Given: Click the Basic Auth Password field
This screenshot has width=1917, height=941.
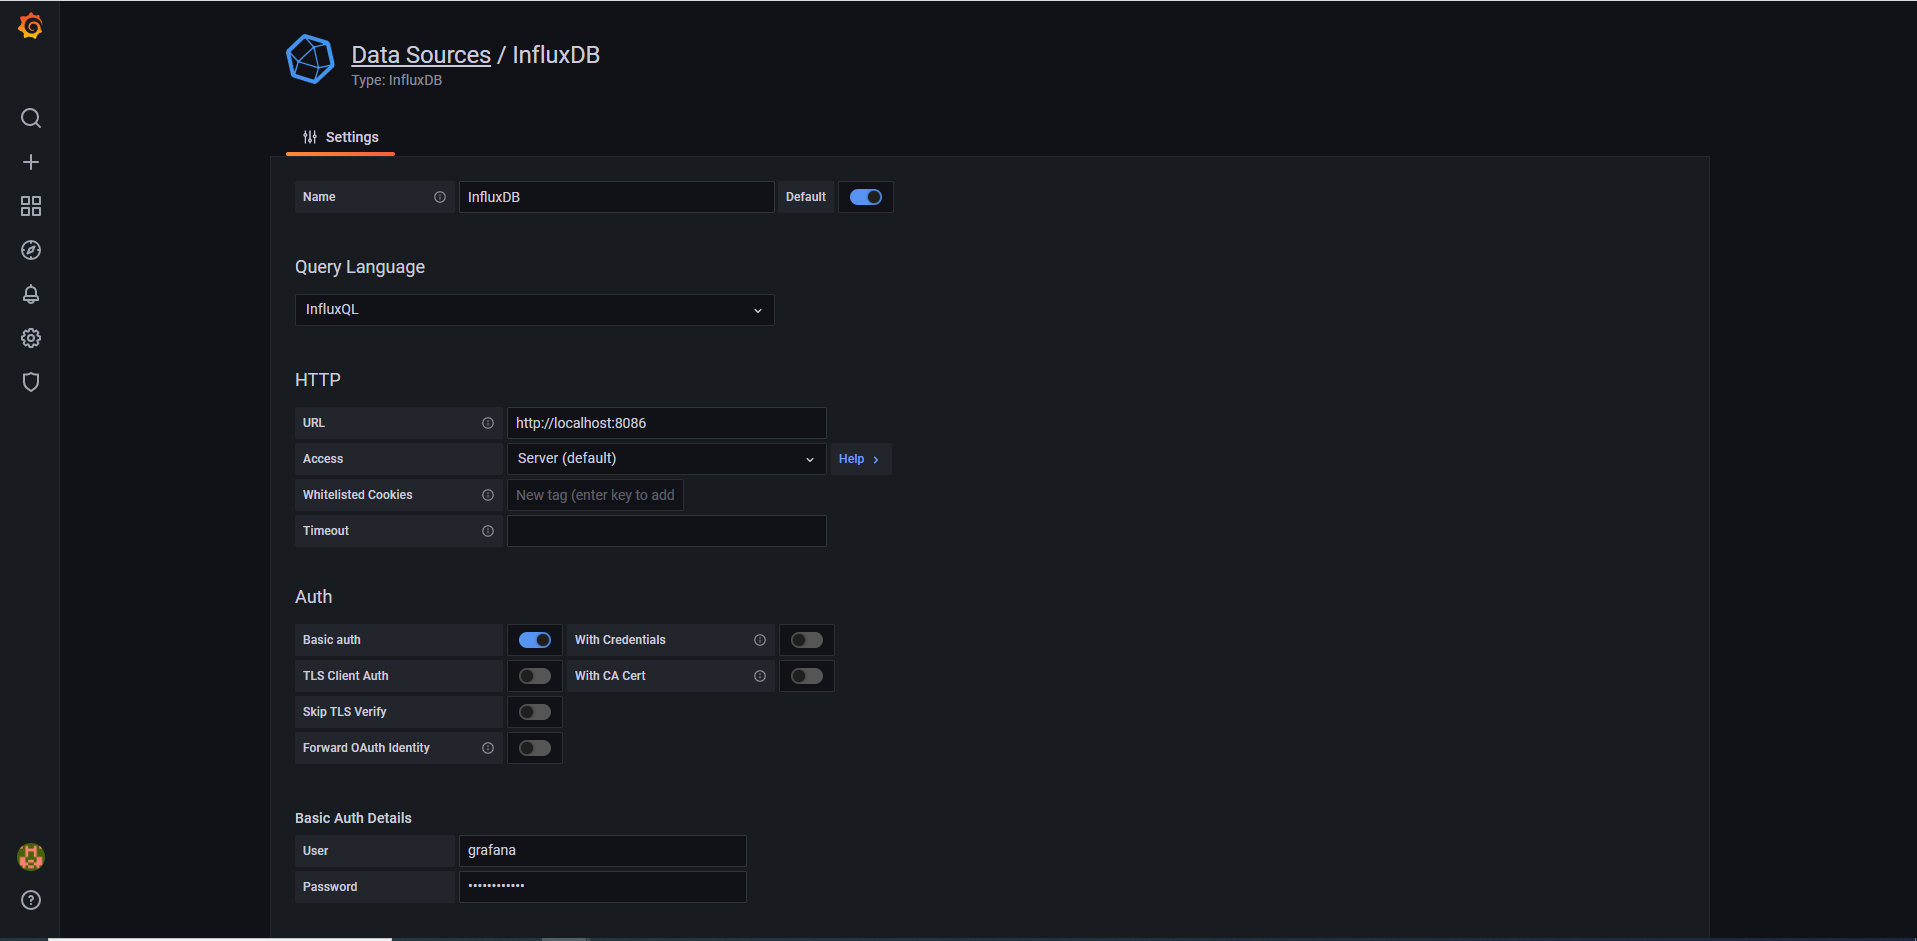Looking at the screenshot, I should [x=603, y=887].
